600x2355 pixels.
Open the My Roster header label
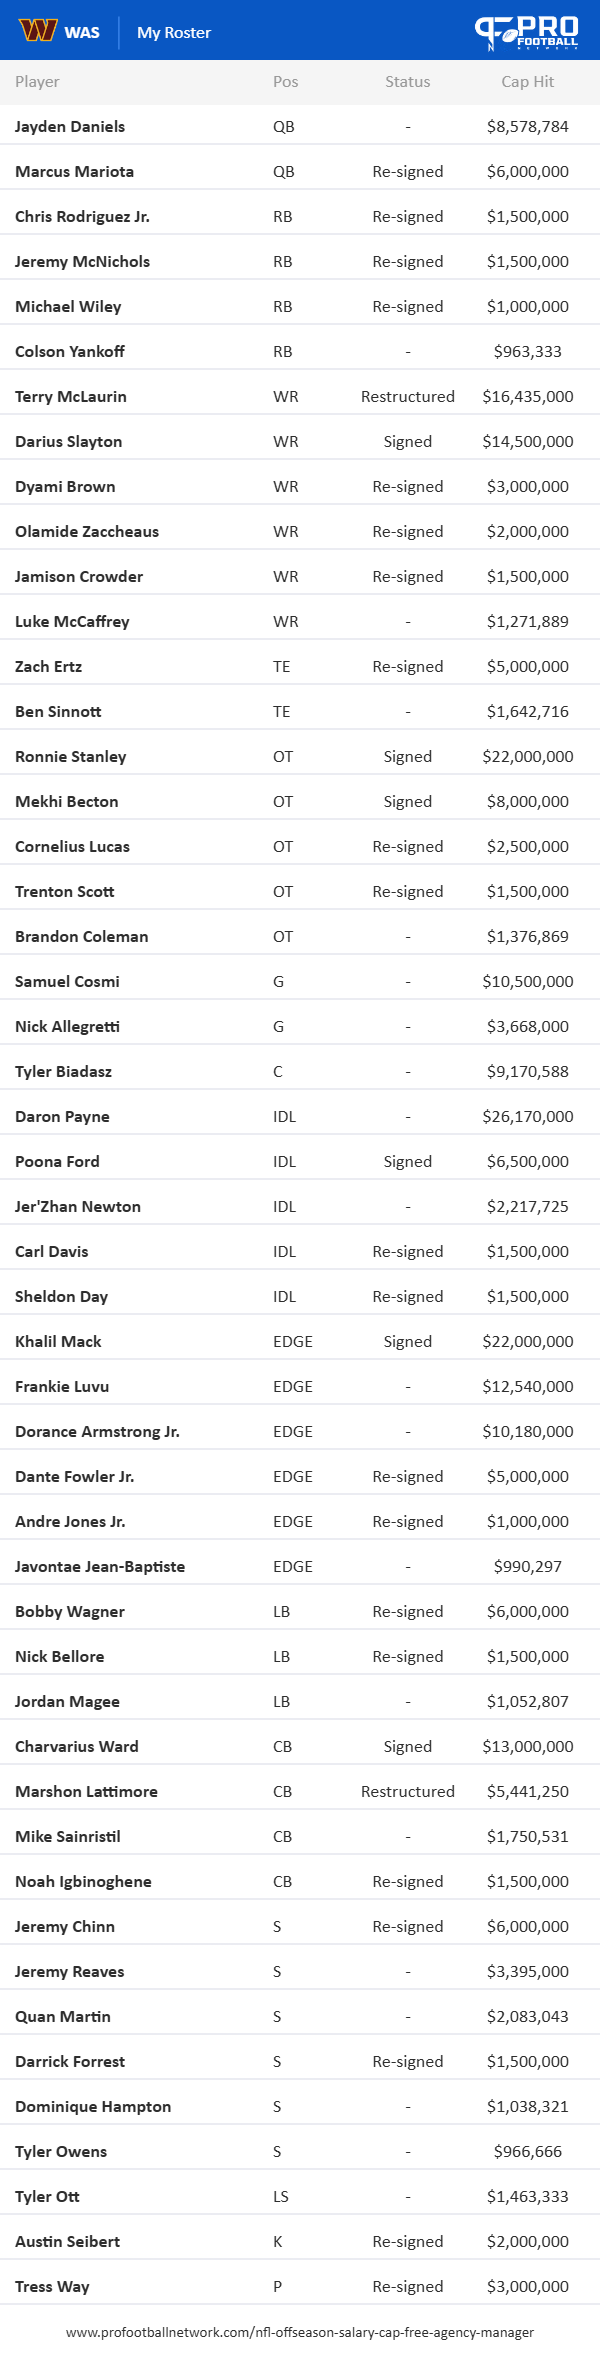174,32
